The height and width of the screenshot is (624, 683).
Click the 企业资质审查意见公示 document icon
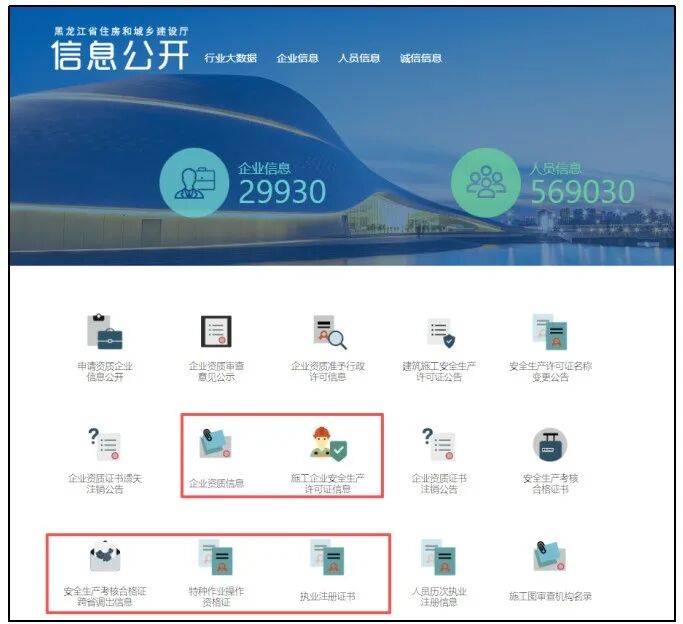216,331
